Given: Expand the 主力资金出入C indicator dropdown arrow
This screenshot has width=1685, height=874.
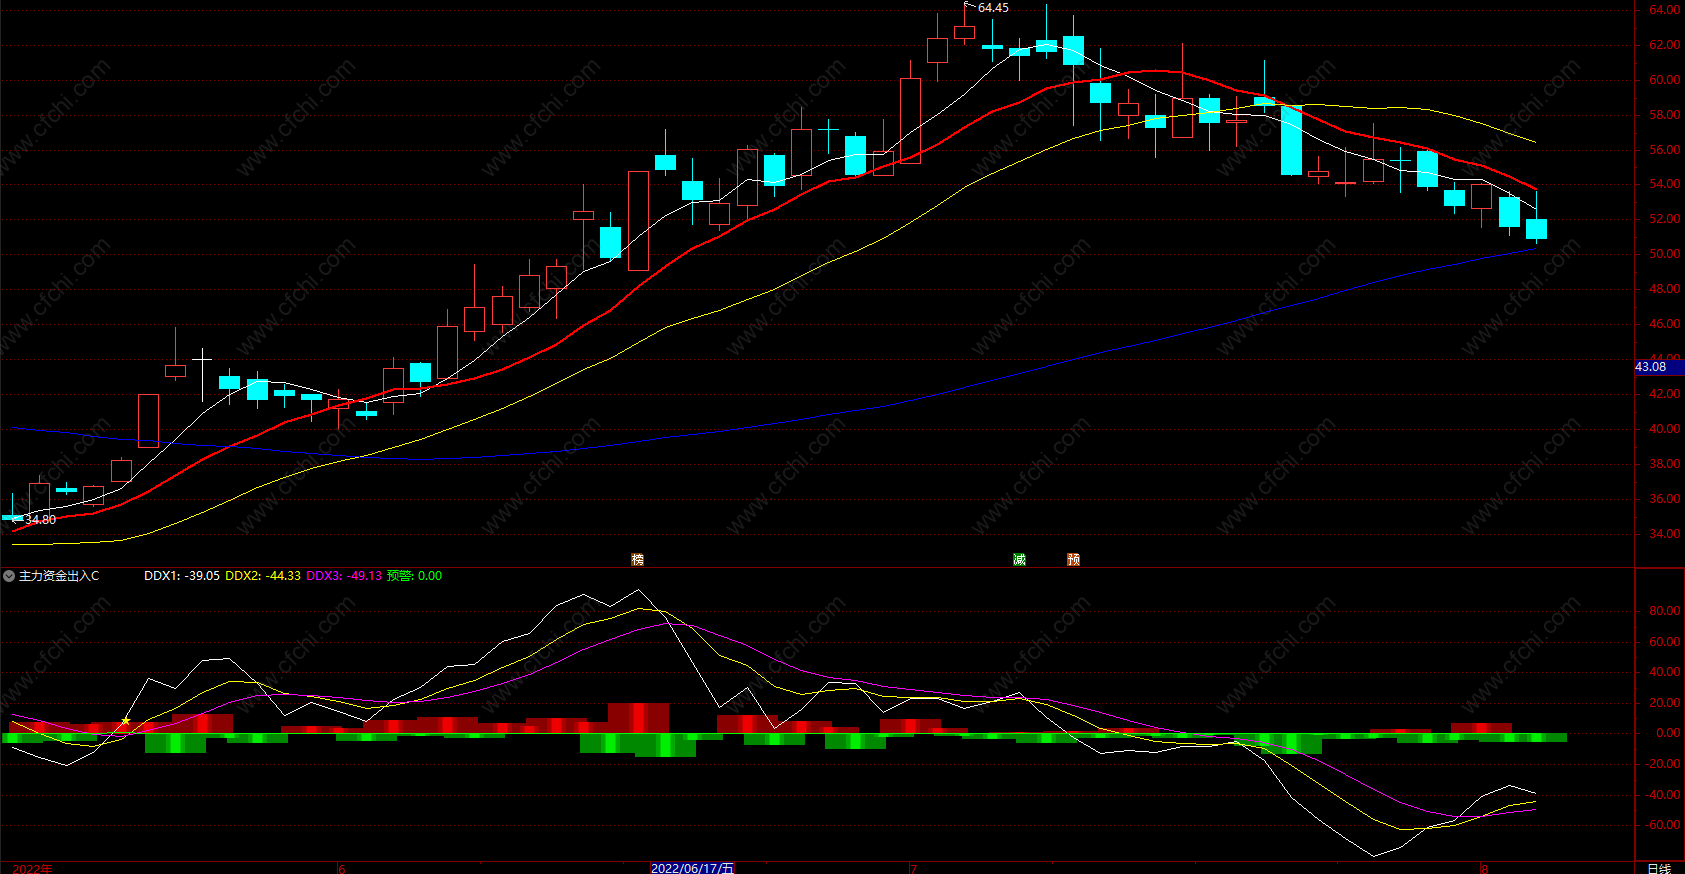Looking at the screenshot, I should [9, 576].
